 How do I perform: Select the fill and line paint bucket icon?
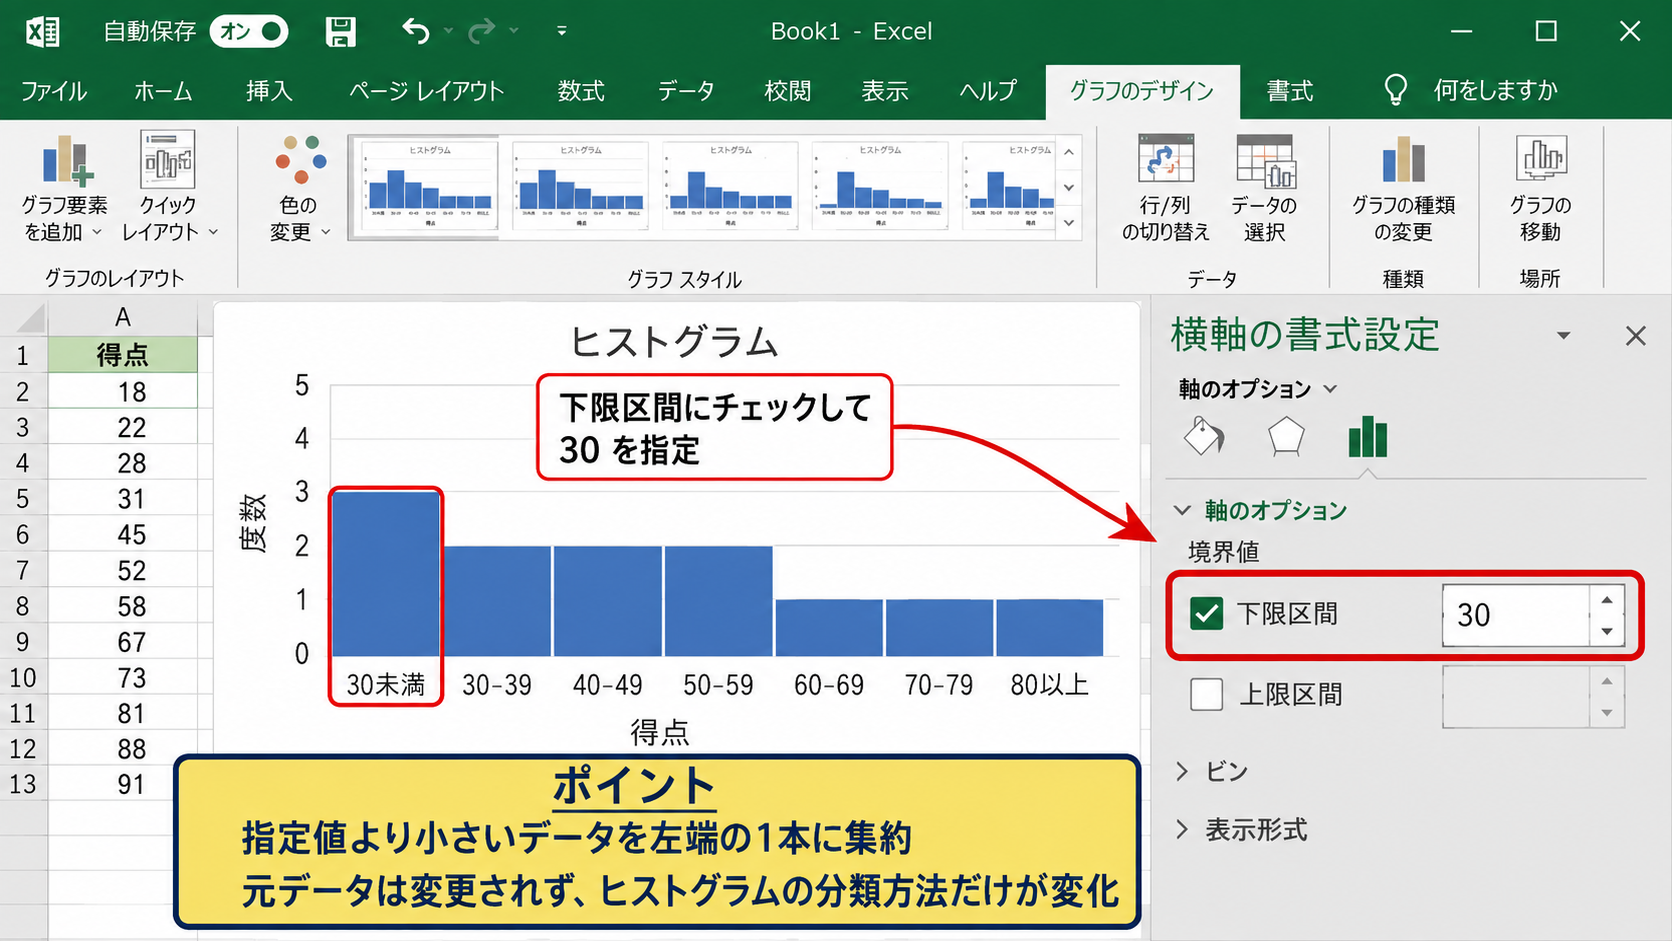1204,437
